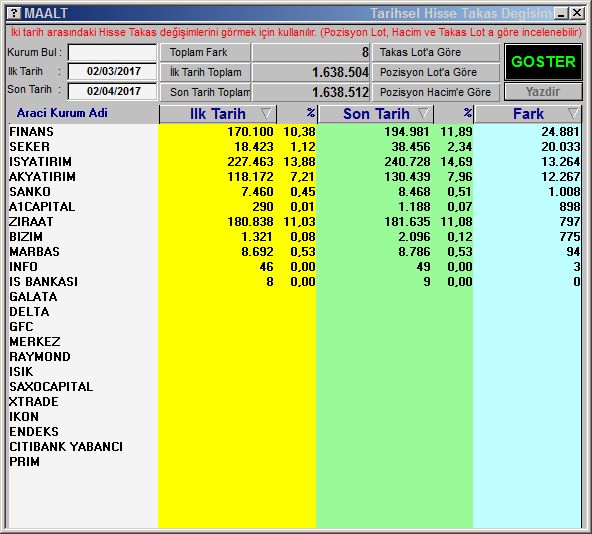Focus the Kurum Bul search field
592x534 pixels.
click(112, 52)
